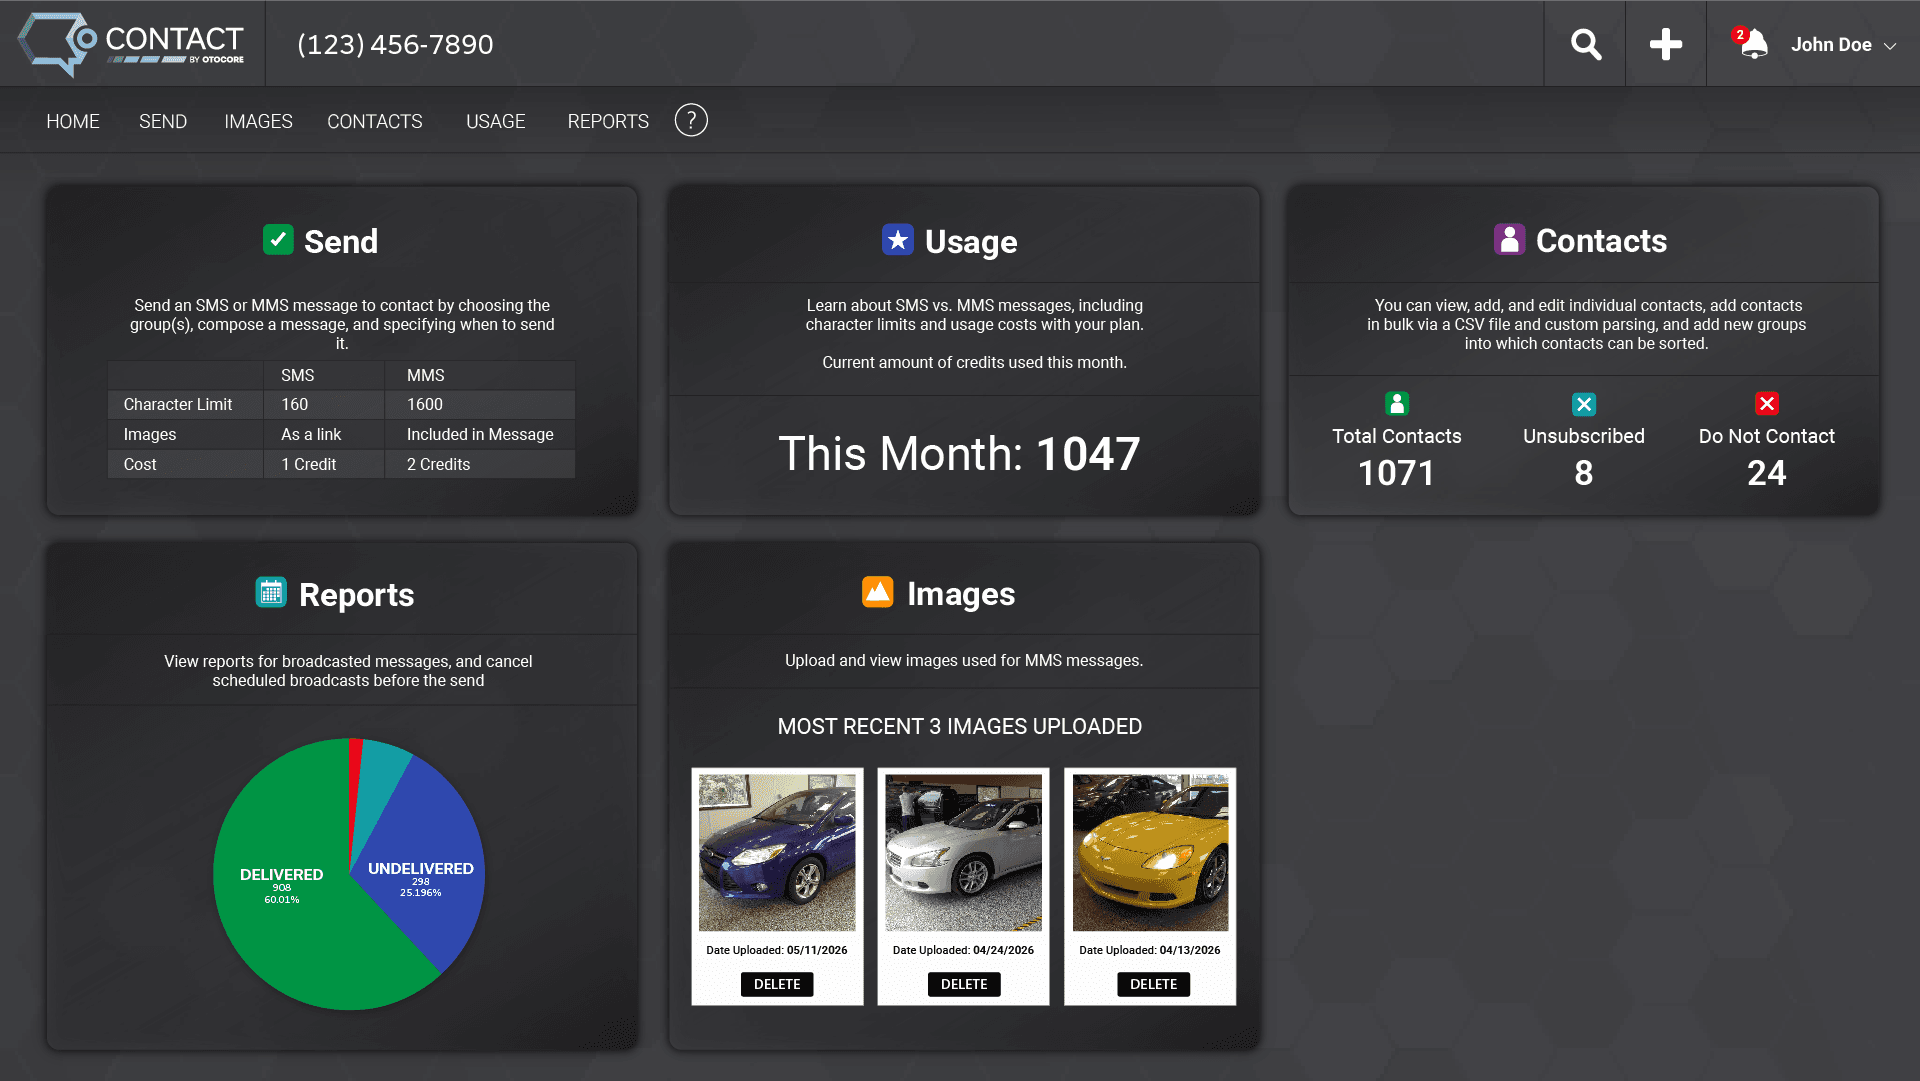The width and height of the screenshot is (1920, 1081).
Task: Click the green checkmark Send icon
Action: tap(278, 240)
